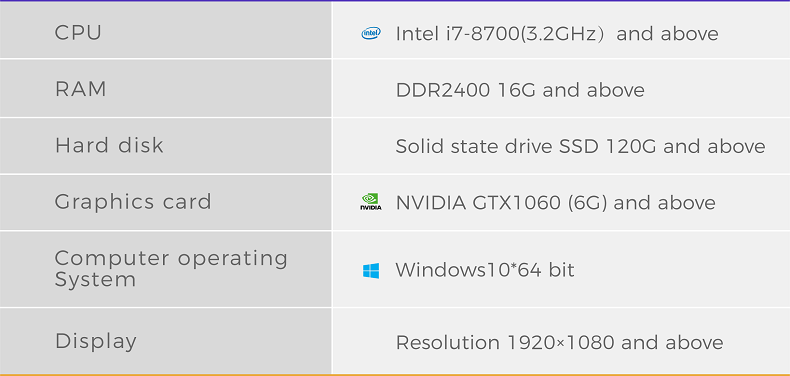Select the CPU row label
Screen dimensions: 790x376
pyautogui.click(x=78, y=33)
